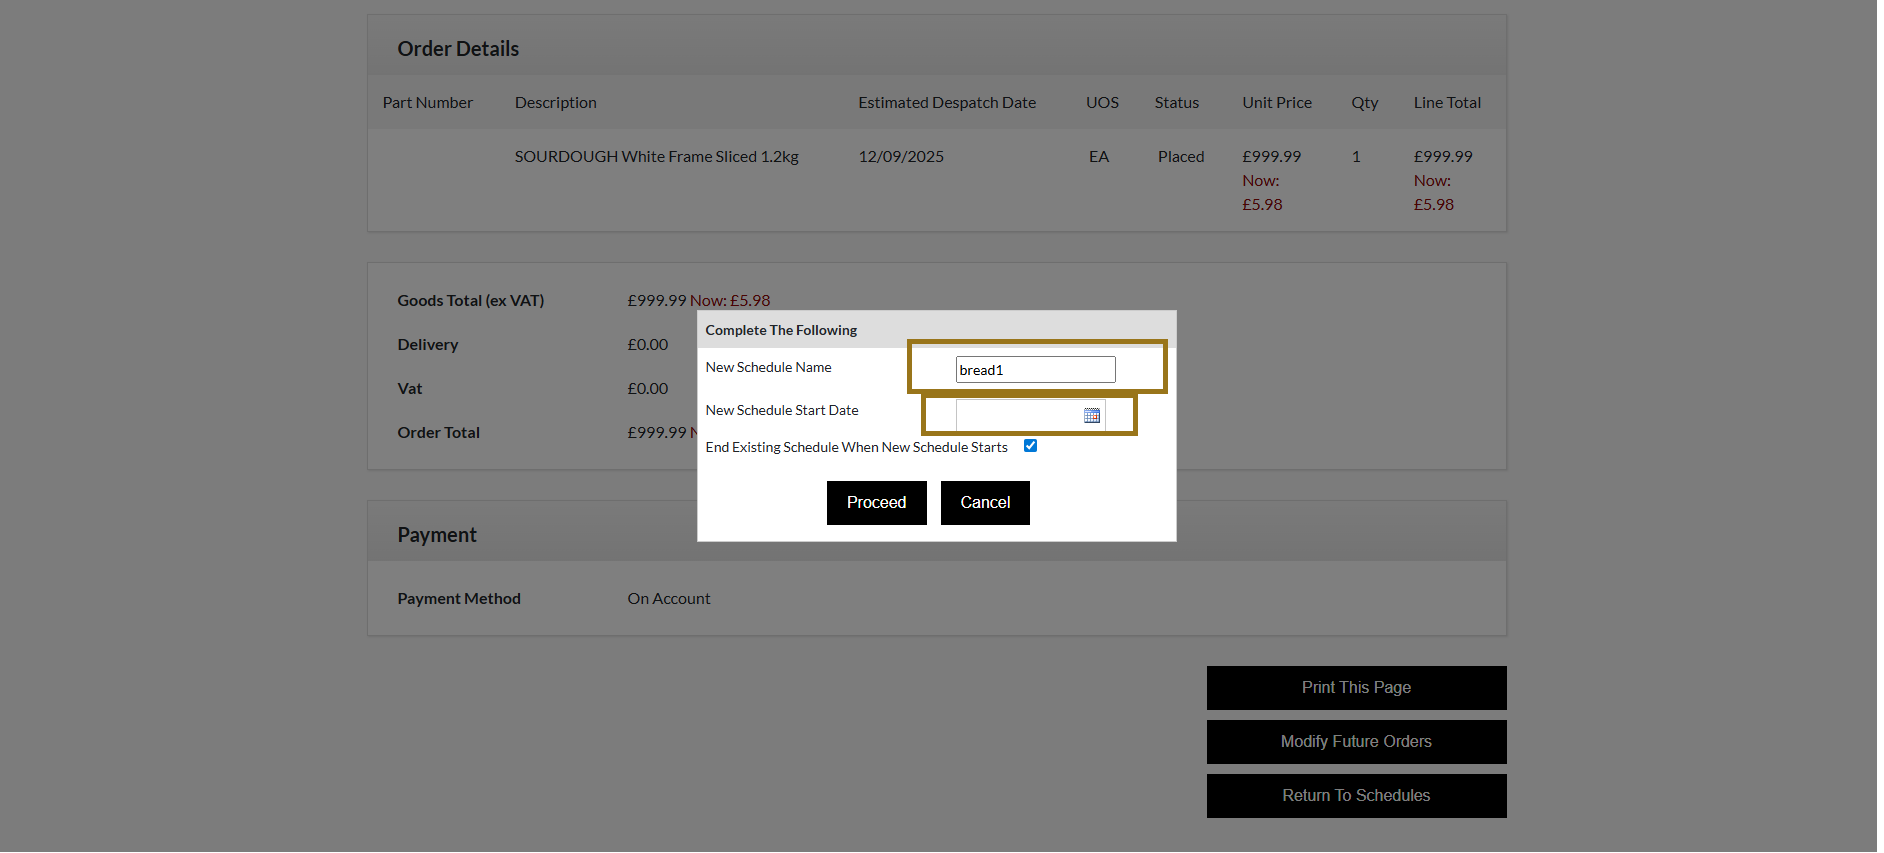Click the Goods Total (ex VAT) label
Screen dimensions: 1884x853
coord(470,300)
